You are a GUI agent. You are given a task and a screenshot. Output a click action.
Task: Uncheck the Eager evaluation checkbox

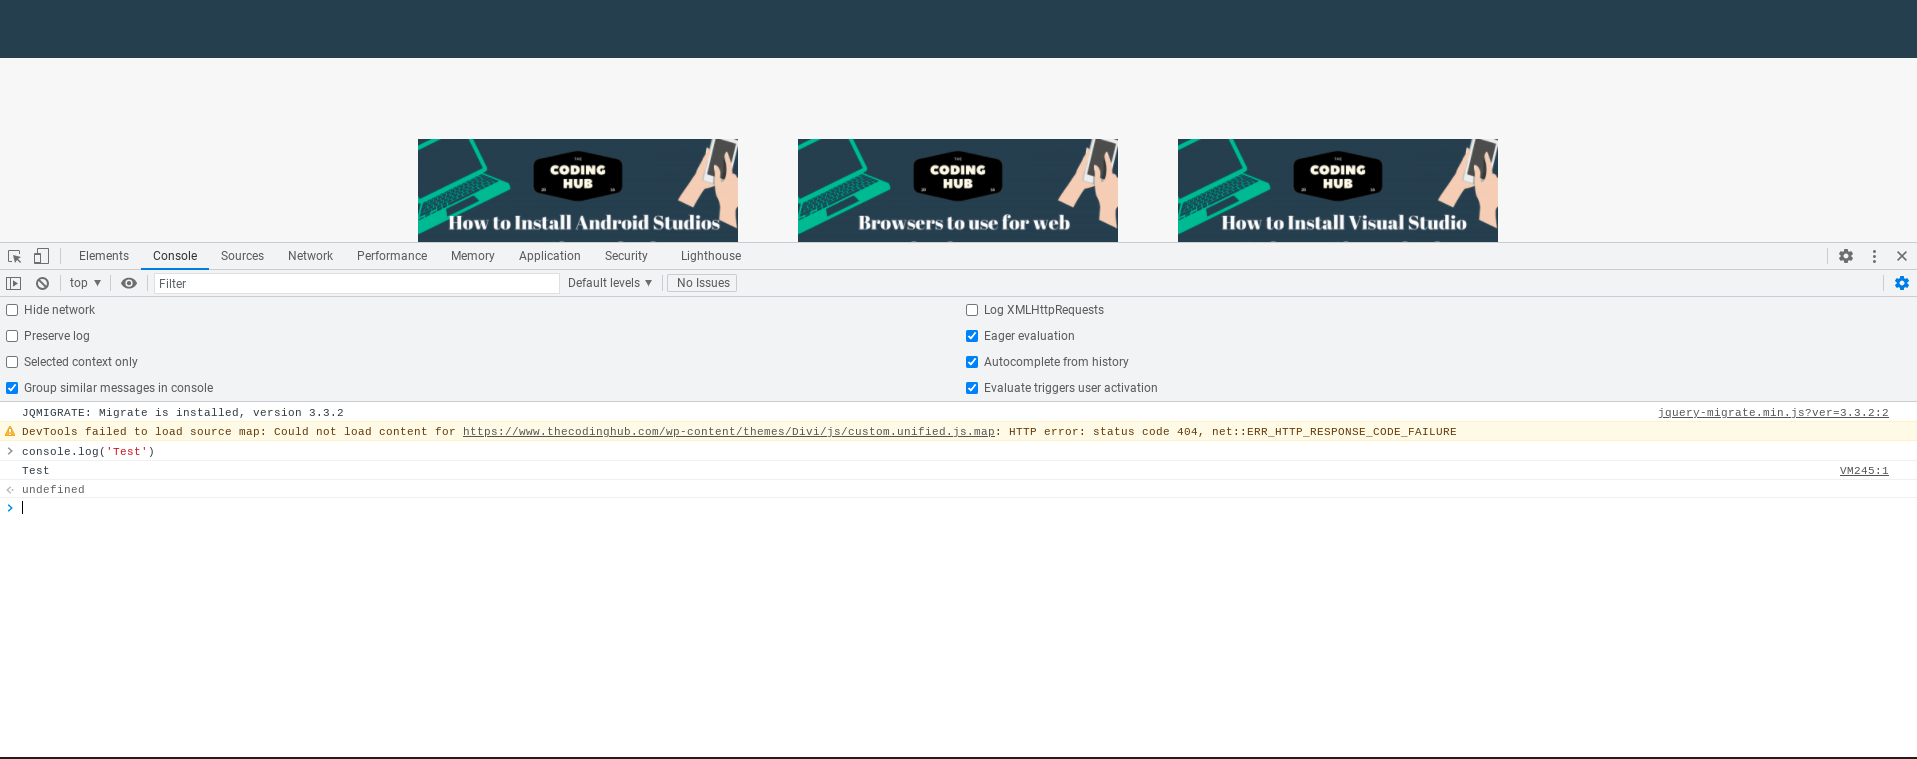(x=972, y=336)
